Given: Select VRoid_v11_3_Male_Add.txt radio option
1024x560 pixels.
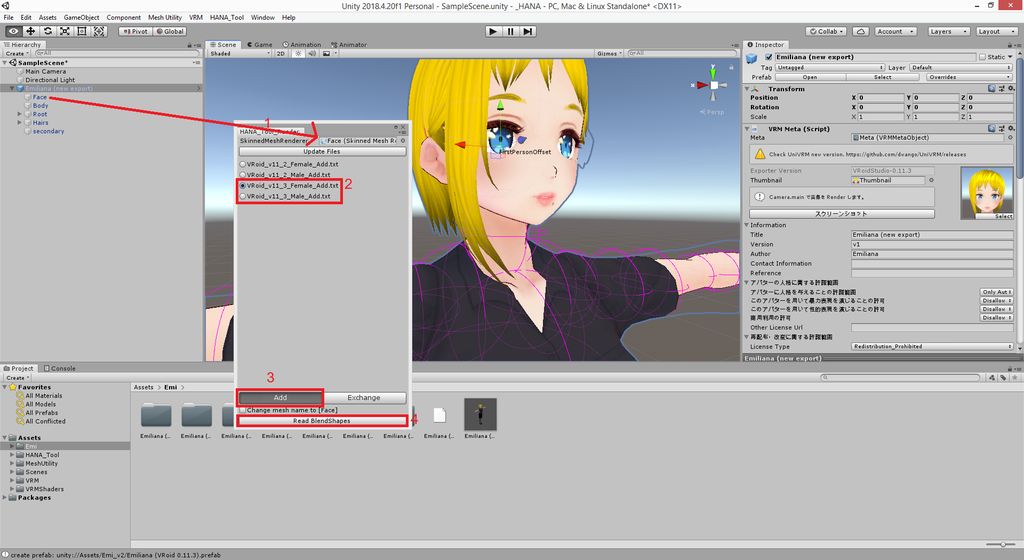Looking at the screenshot, I should click(243, 196).
